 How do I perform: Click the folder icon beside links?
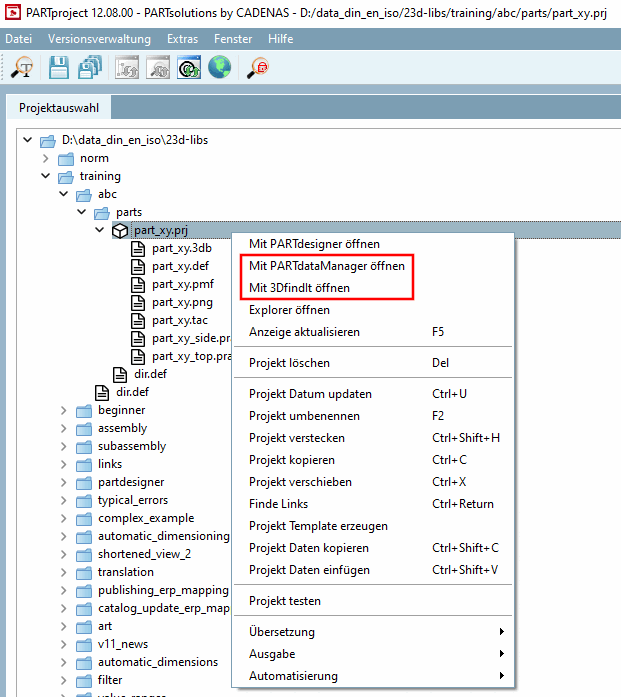(84, 465)
